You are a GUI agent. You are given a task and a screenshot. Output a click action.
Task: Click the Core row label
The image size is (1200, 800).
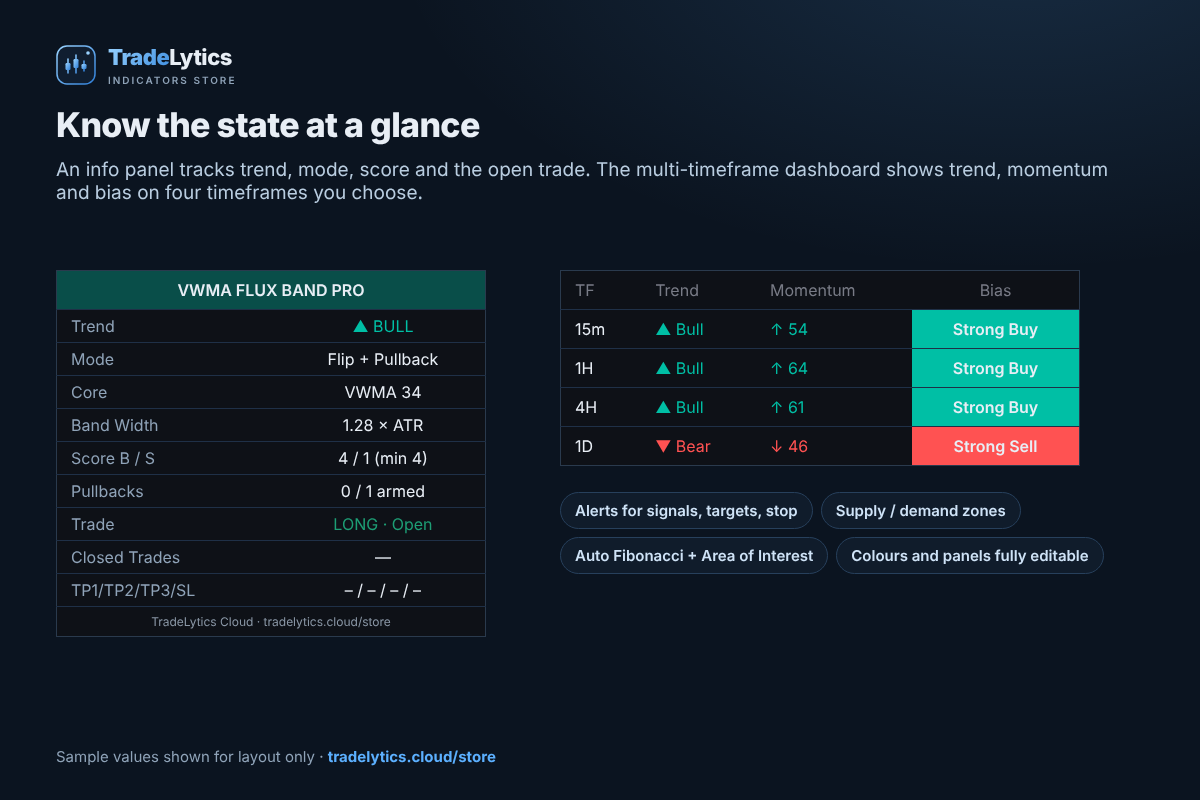click(x=89, y=392)
